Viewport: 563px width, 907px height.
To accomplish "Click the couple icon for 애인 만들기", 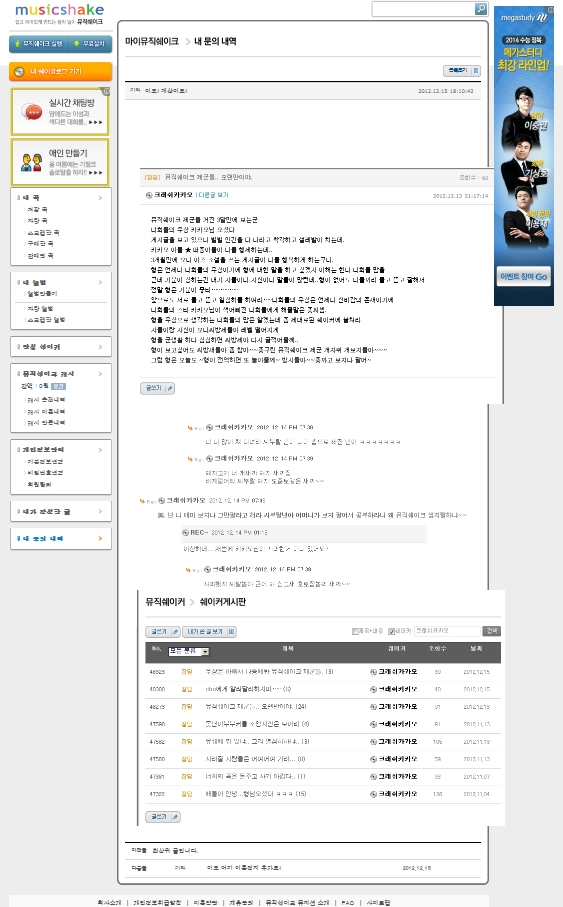I will [31, 163].
